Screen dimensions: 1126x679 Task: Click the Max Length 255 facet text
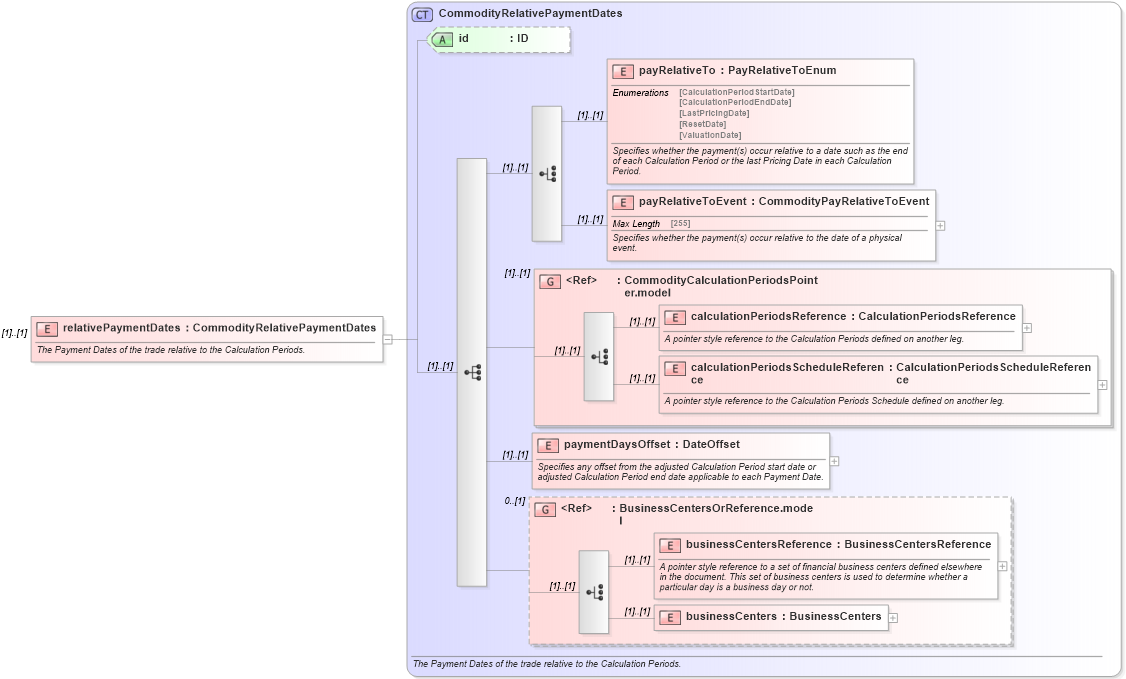pyautogui.click(x=651, y=224)
